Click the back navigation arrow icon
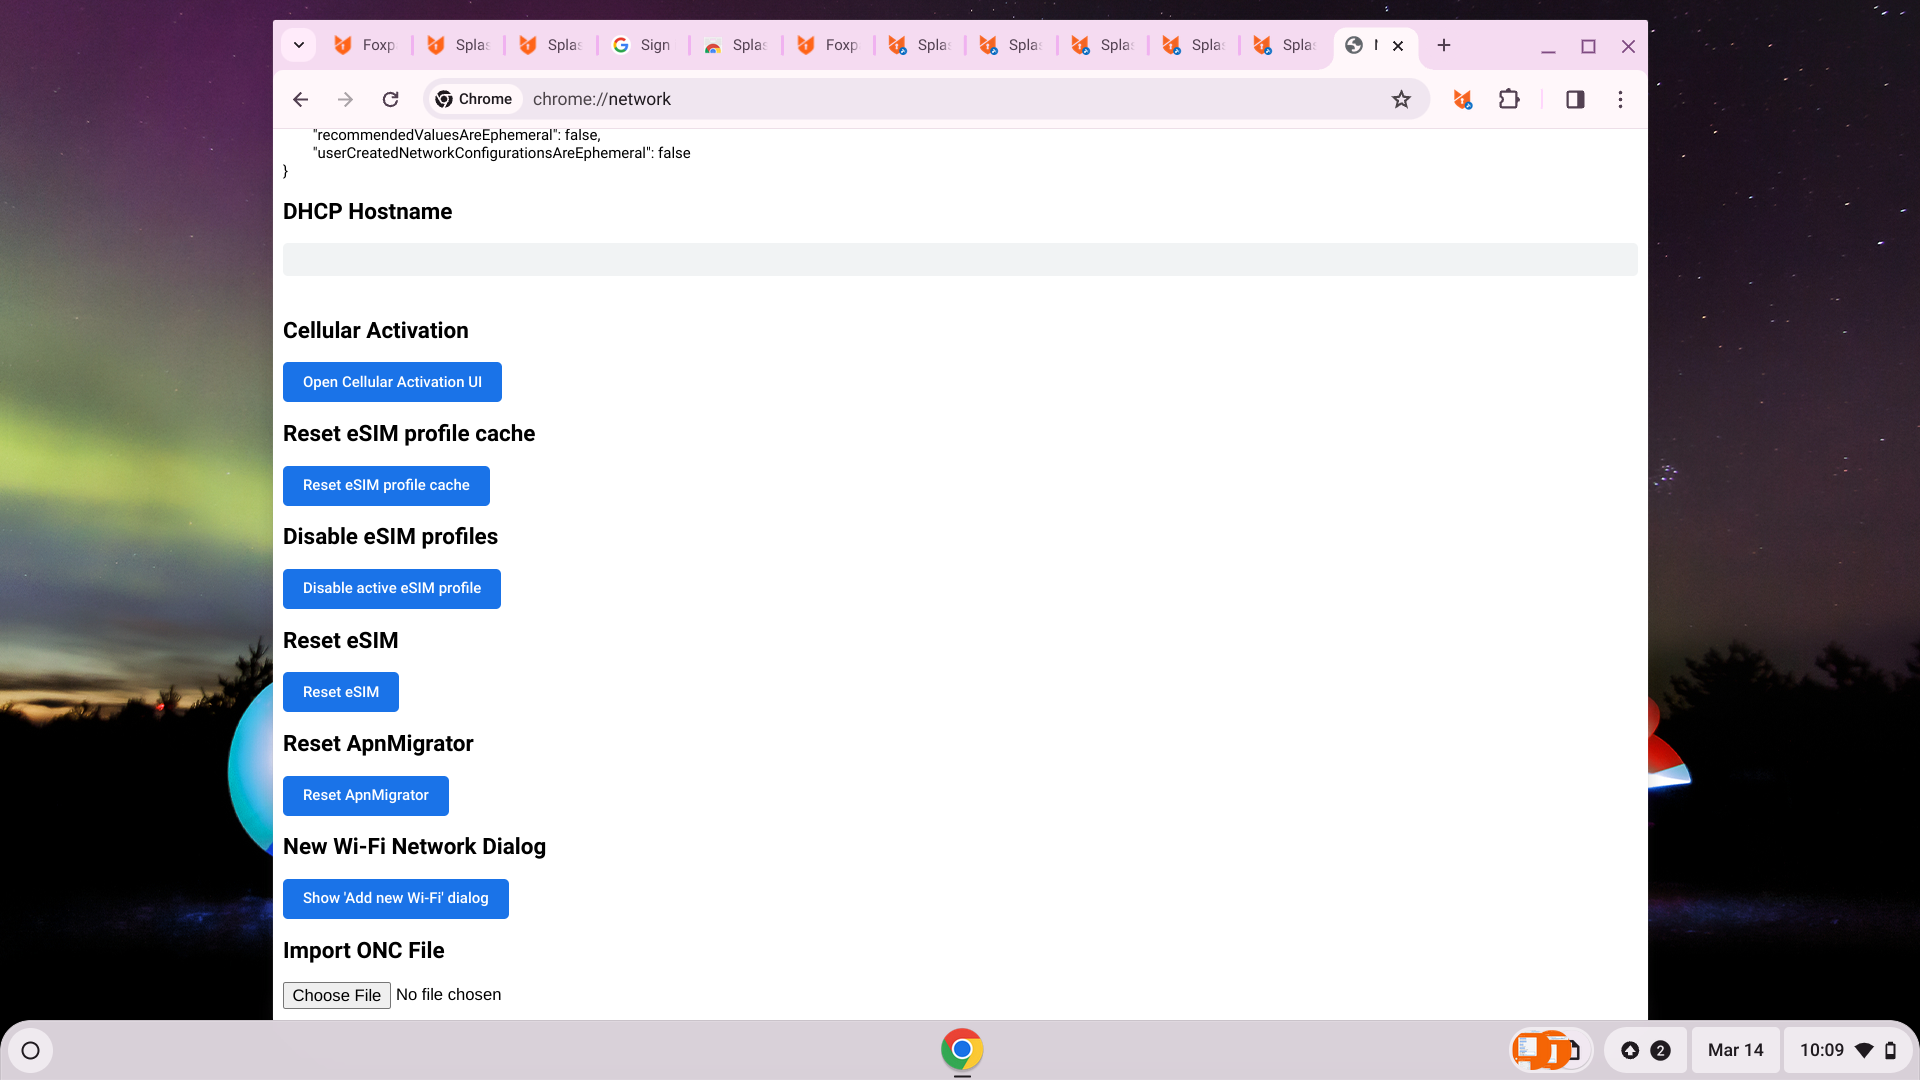 tap(299, 99)
